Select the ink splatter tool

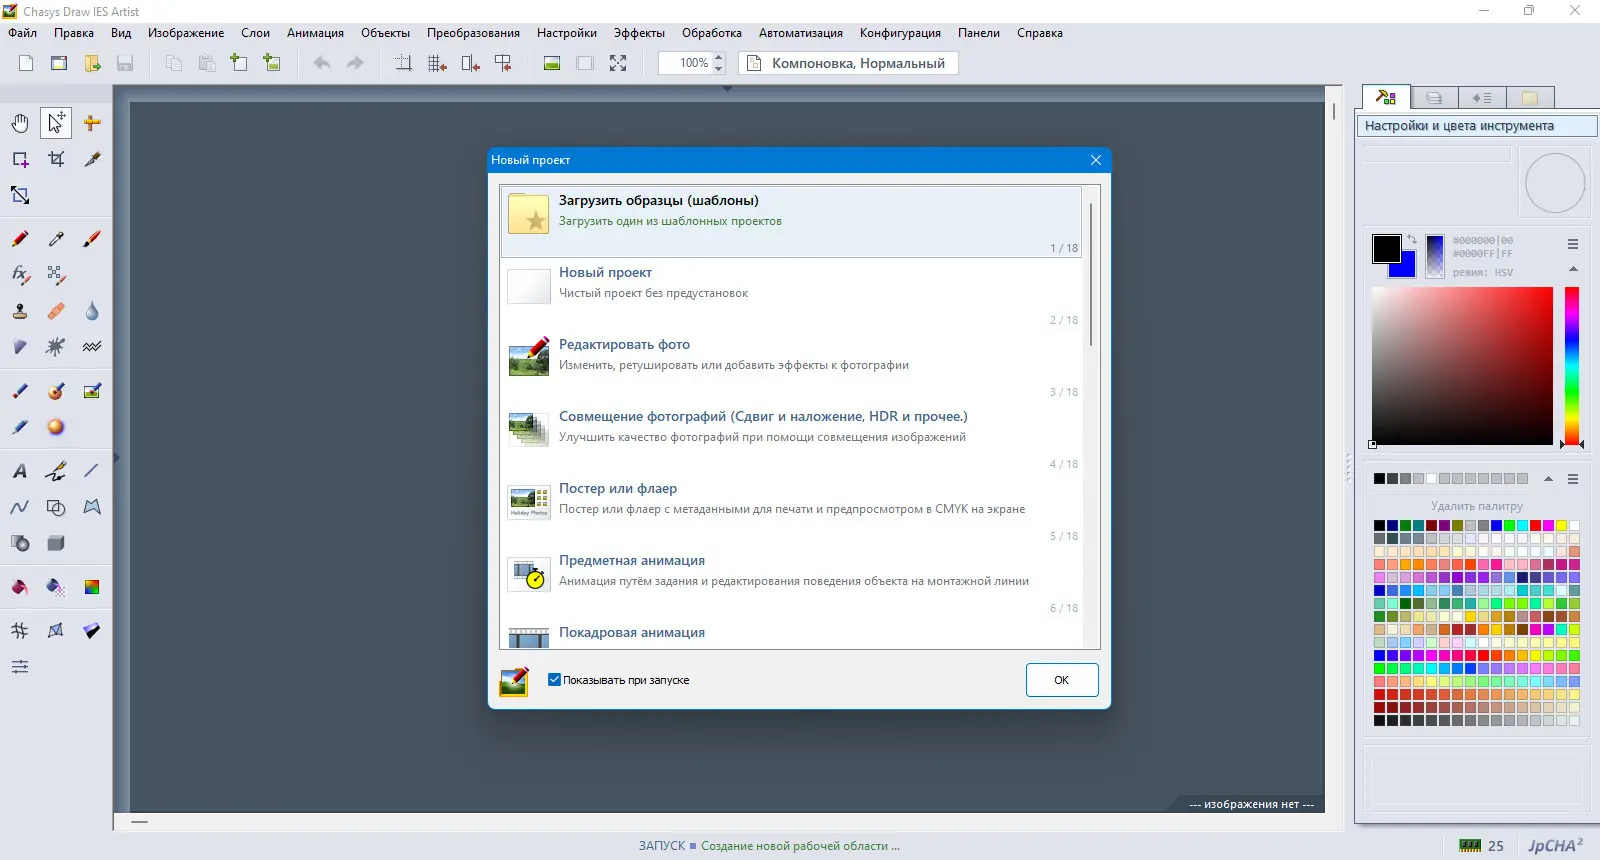pos(56,347)
